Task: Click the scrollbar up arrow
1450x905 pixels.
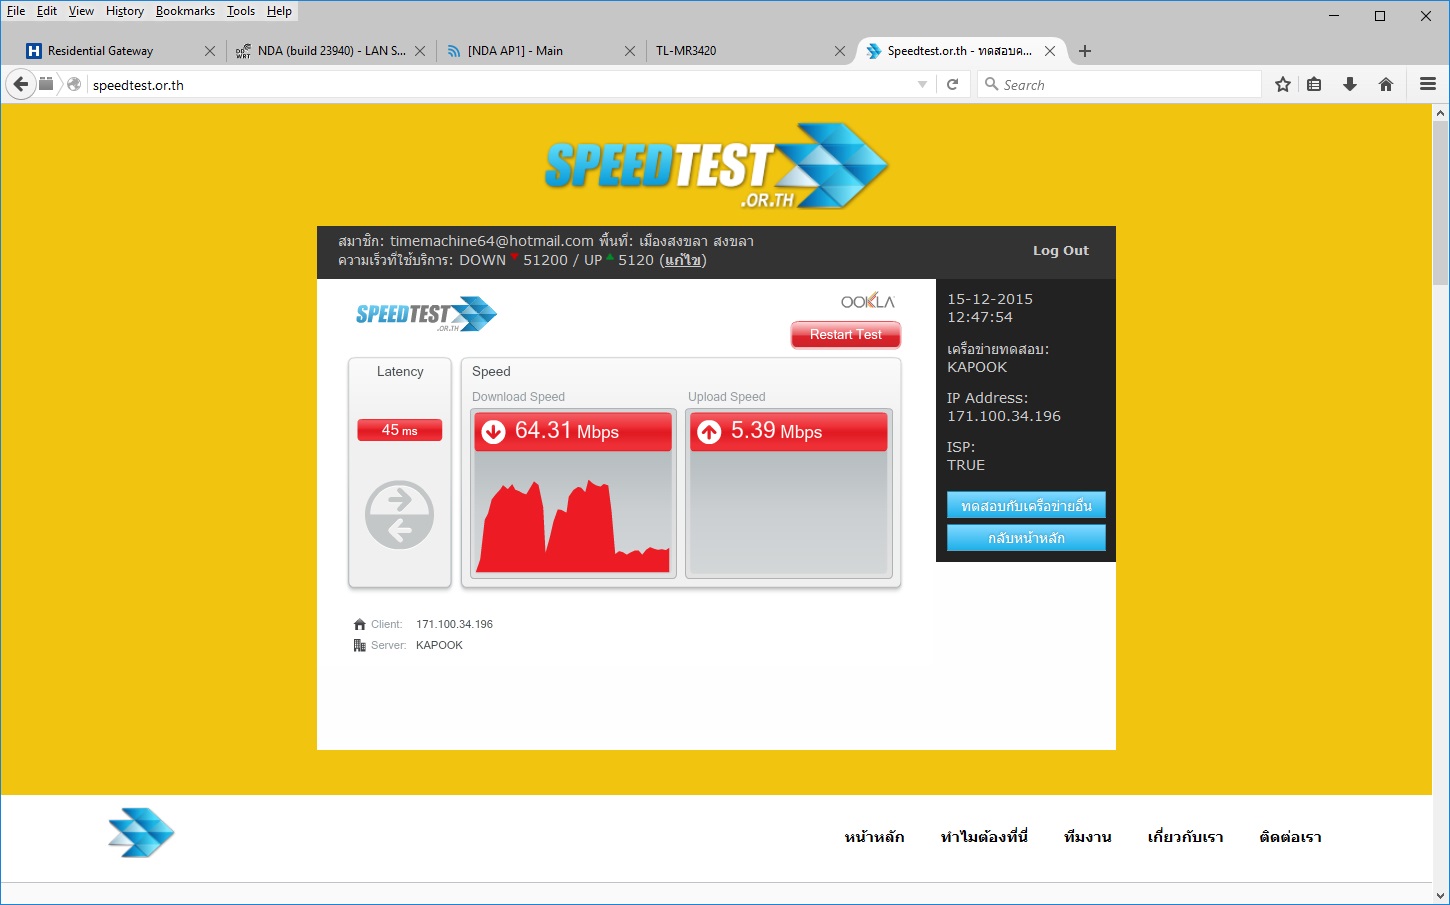Action: pyautogui.click(x=1441, y=113)
